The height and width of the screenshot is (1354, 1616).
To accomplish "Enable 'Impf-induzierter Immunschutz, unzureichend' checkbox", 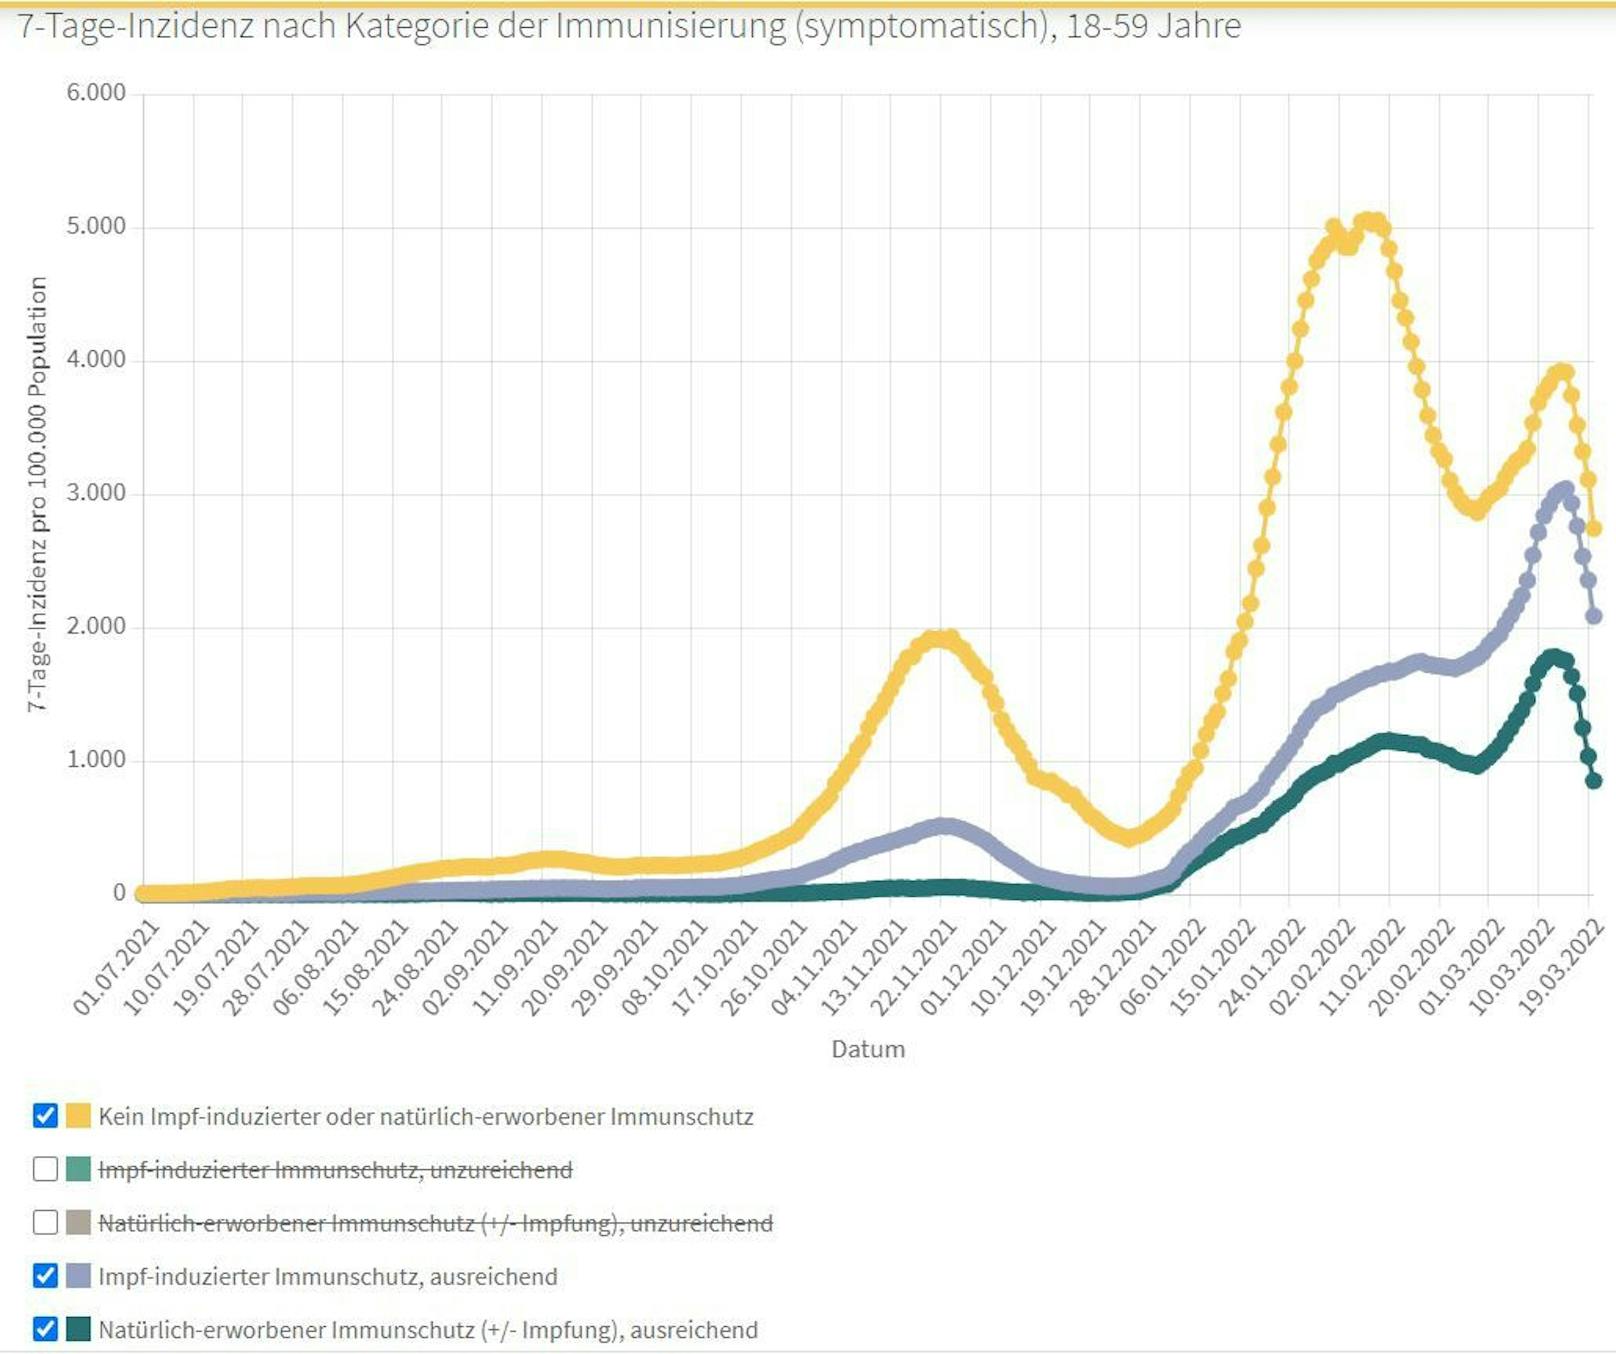I will point(45,1169).
